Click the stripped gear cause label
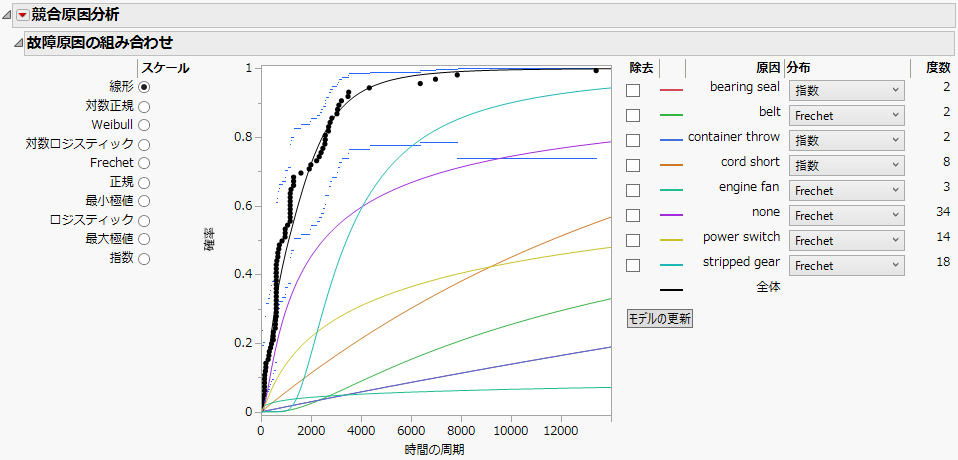Image resolution: width=958 pixels, height=460 pixels. click(741, 261)
